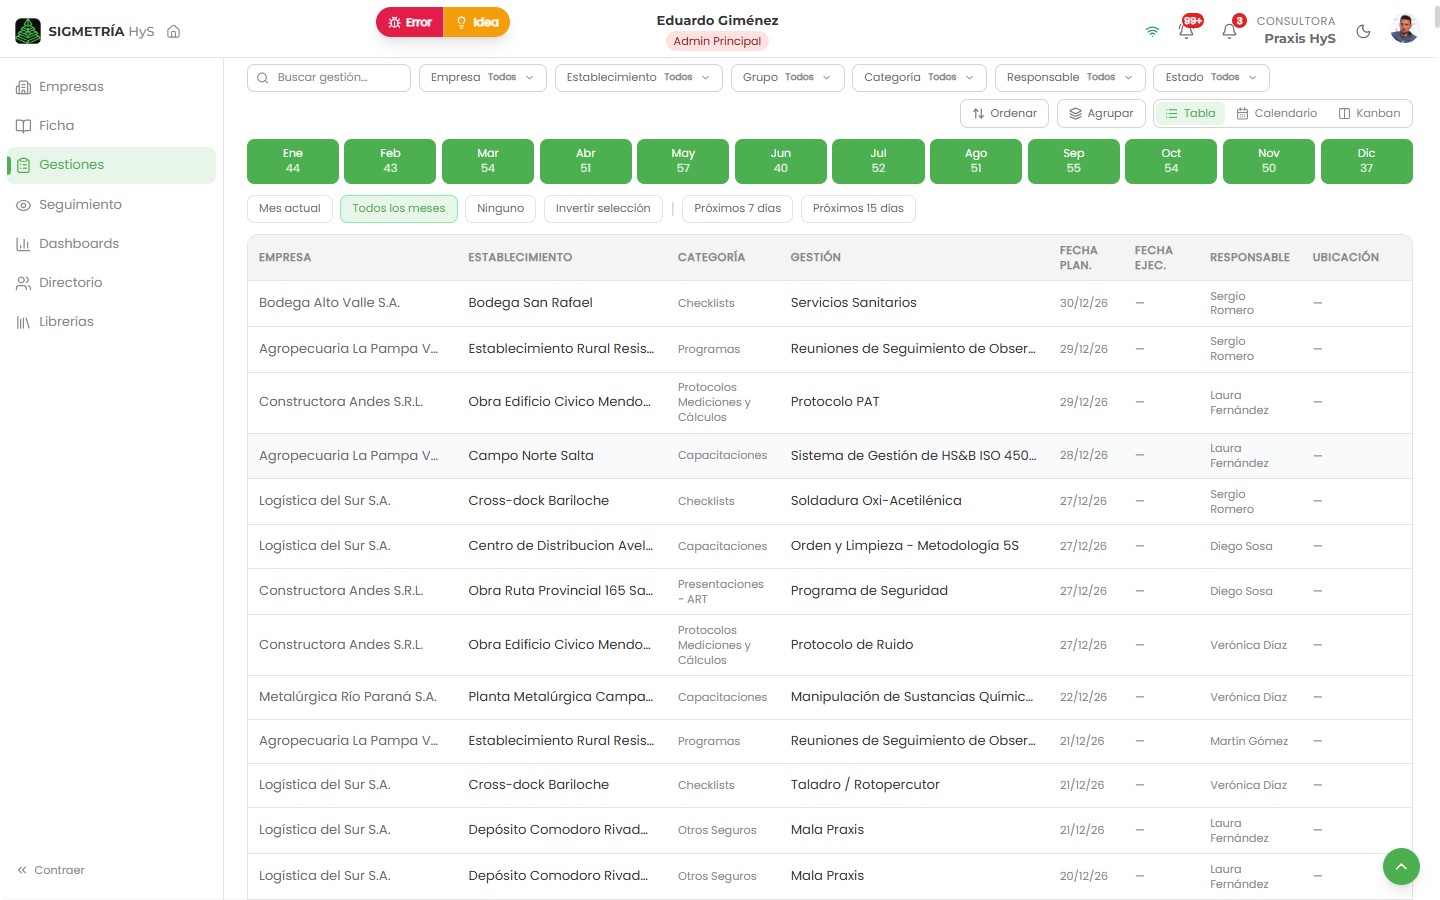
Task: Open the Protocolo PAT gestión
Action: (x=835, y=402)
